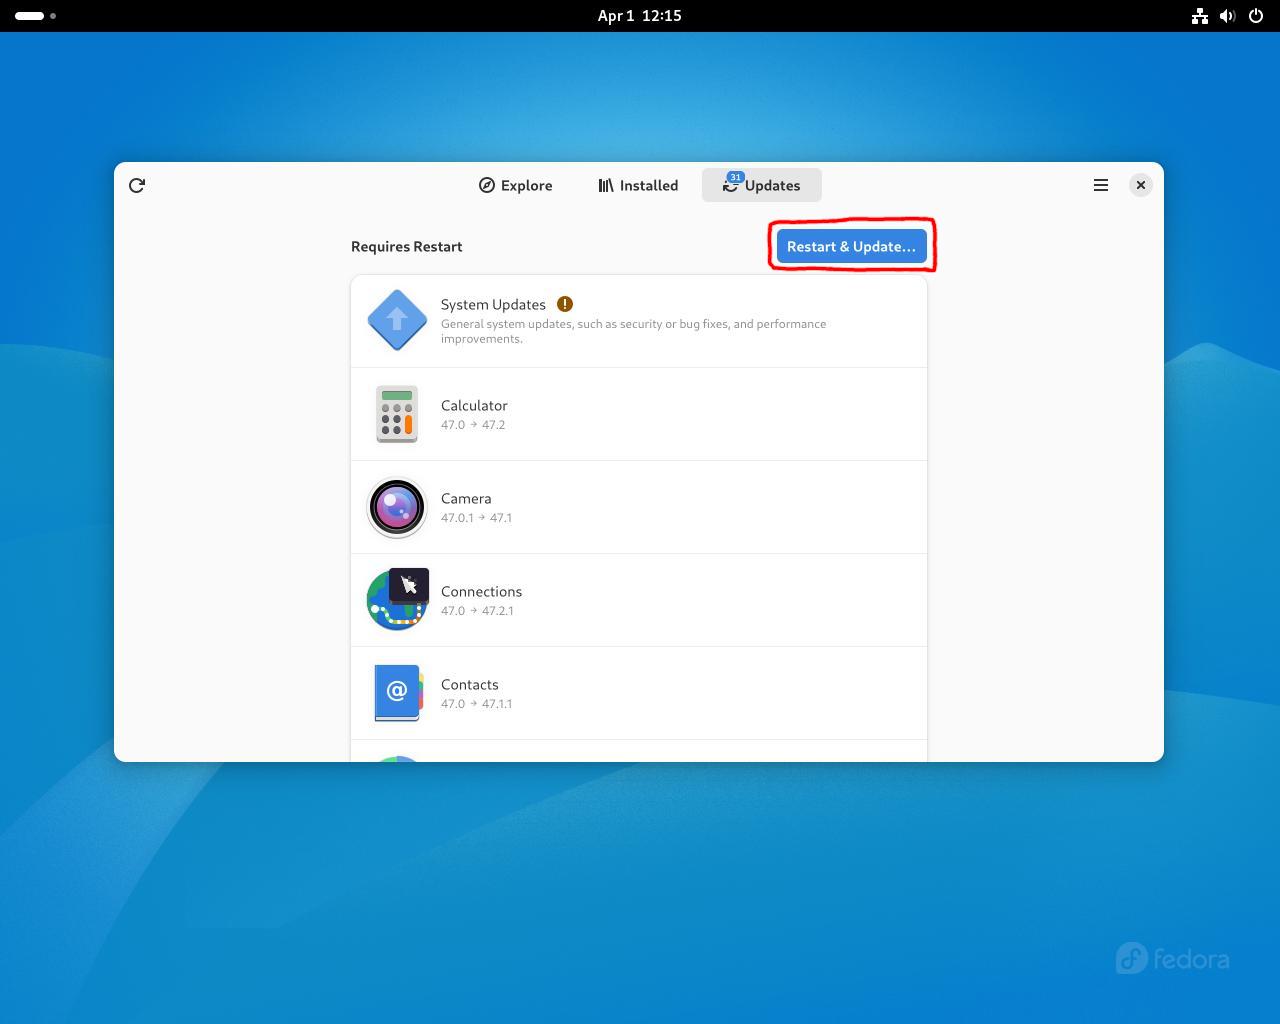Click the volume speaker icon
Viewport: 1280px width, 1024px height.
[x=1228, y=16]
